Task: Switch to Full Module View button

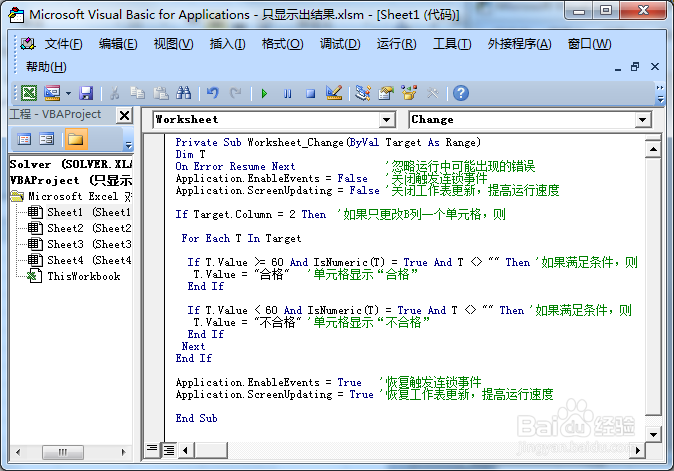Action: [169, 450]
